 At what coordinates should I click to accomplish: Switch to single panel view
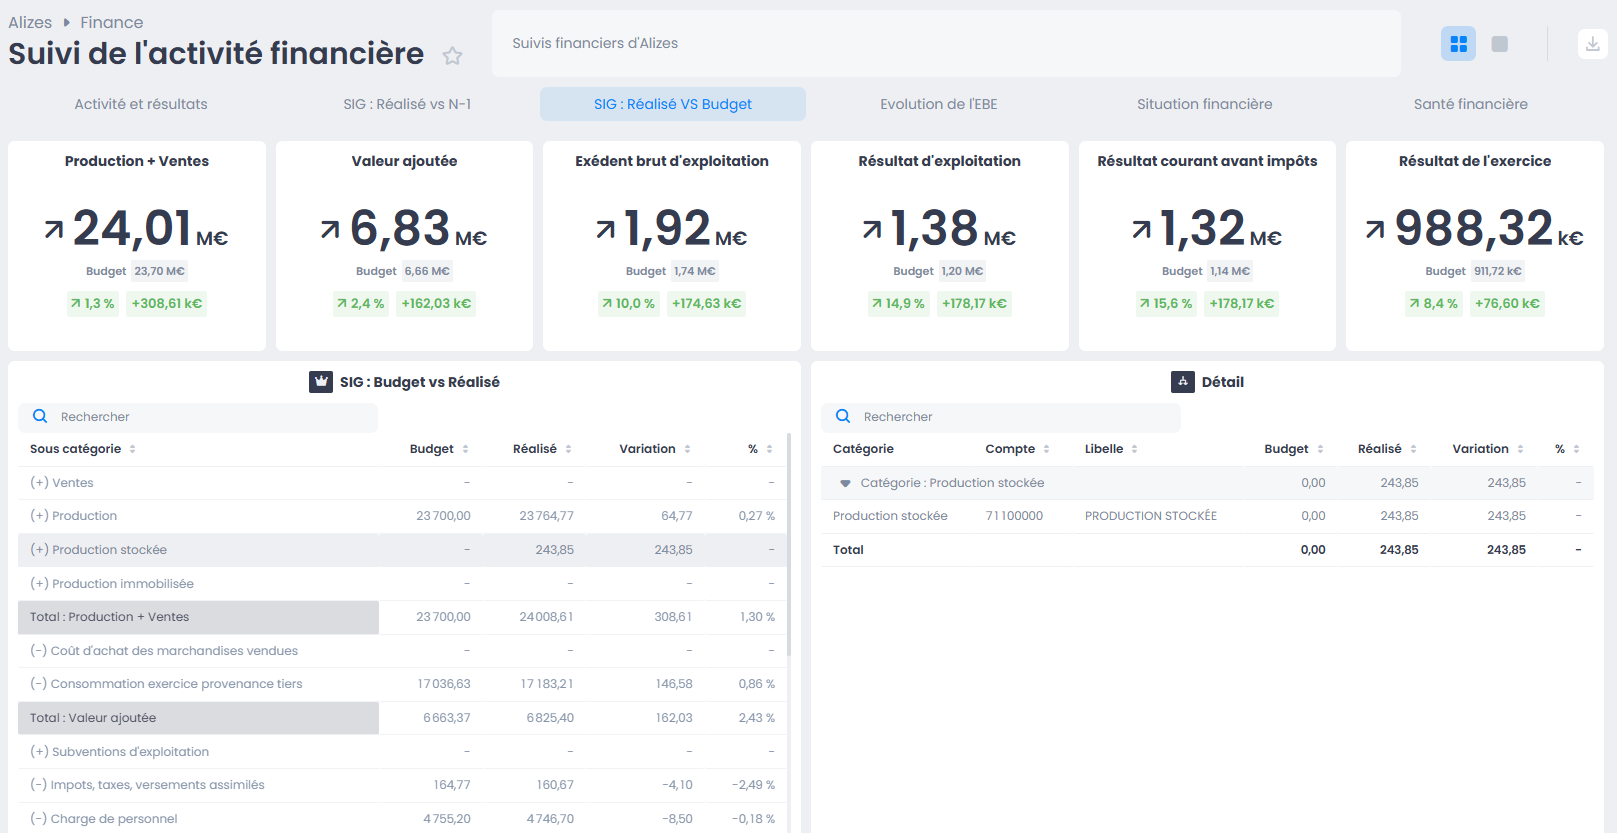pyautogui.click(x=1499, y=44)
